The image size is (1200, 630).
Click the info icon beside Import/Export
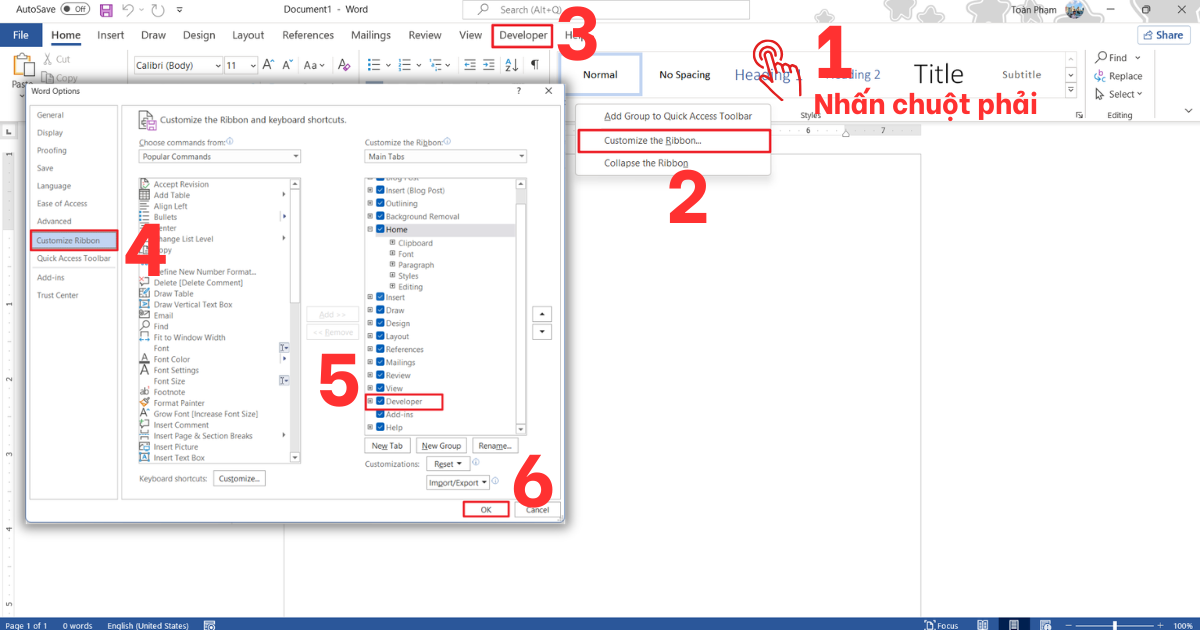tap(495, 481)
